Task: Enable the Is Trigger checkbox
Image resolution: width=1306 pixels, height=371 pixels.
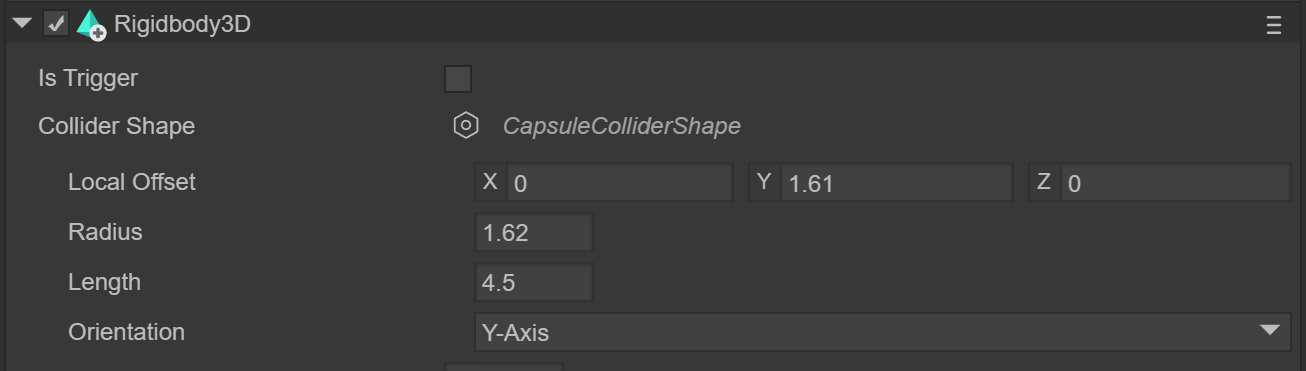Action: tap(458, 79)
